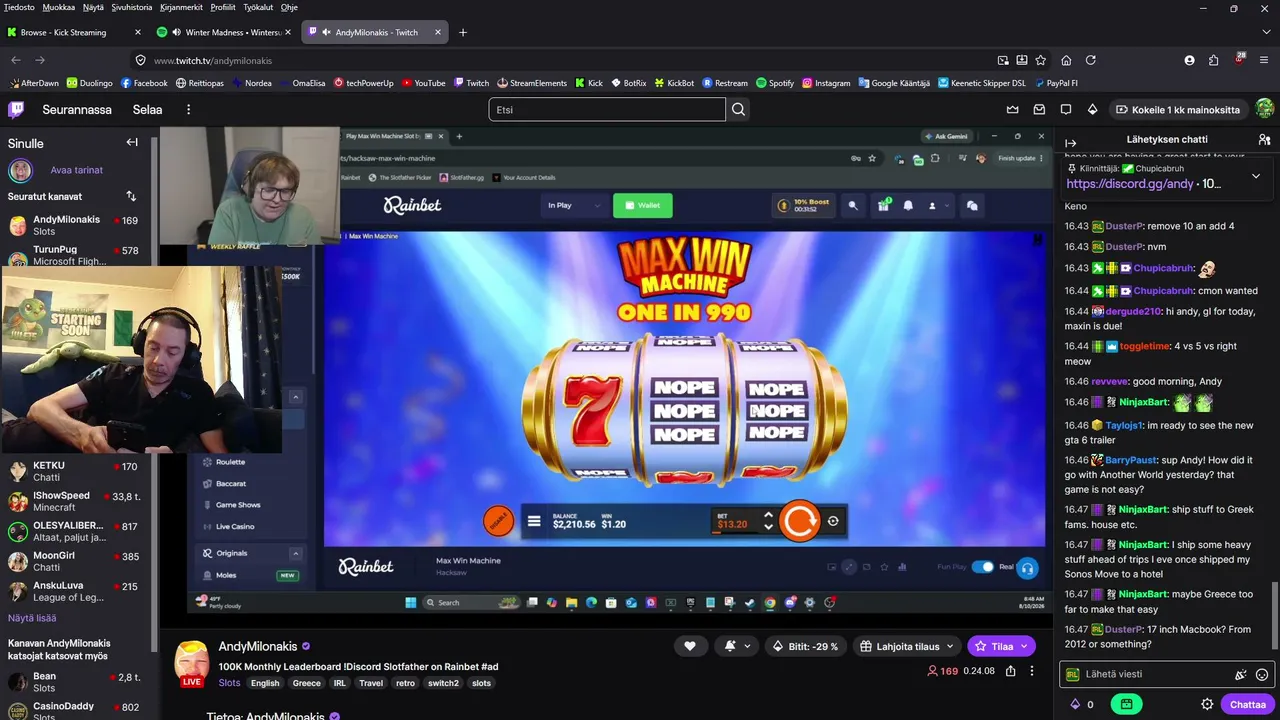Click the Rainbet magnifier search icon in stream
The width and height of the screenshot is (1280, 720).
click(x=853, y=205)
